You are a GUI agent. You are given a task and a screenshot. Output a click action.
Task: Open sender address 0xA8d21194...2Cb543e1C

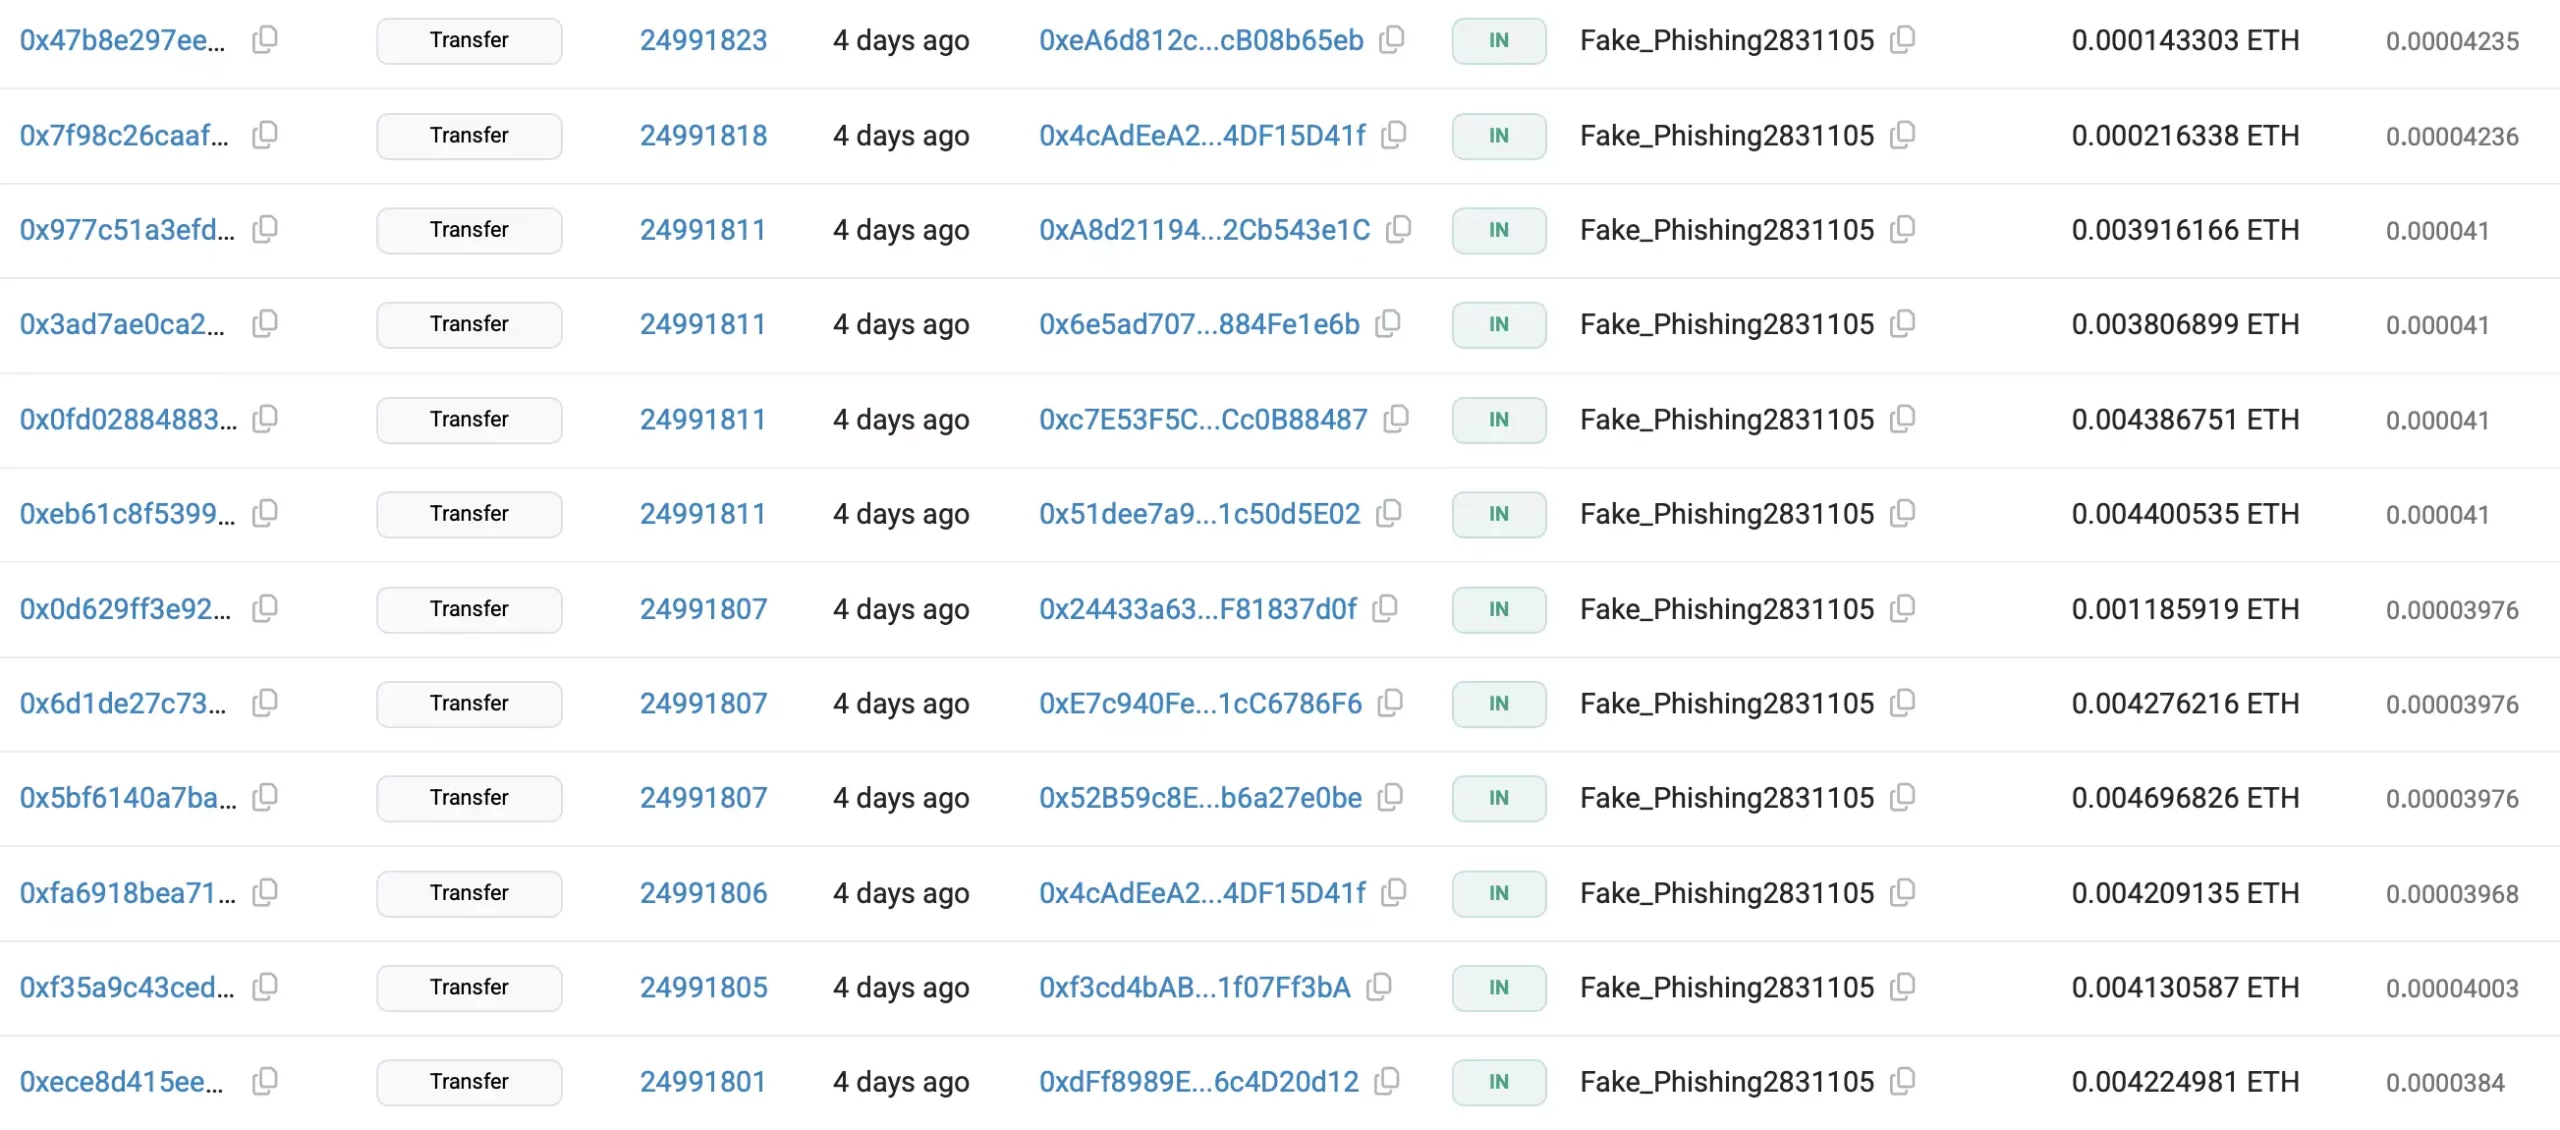tap(1204, 229)
